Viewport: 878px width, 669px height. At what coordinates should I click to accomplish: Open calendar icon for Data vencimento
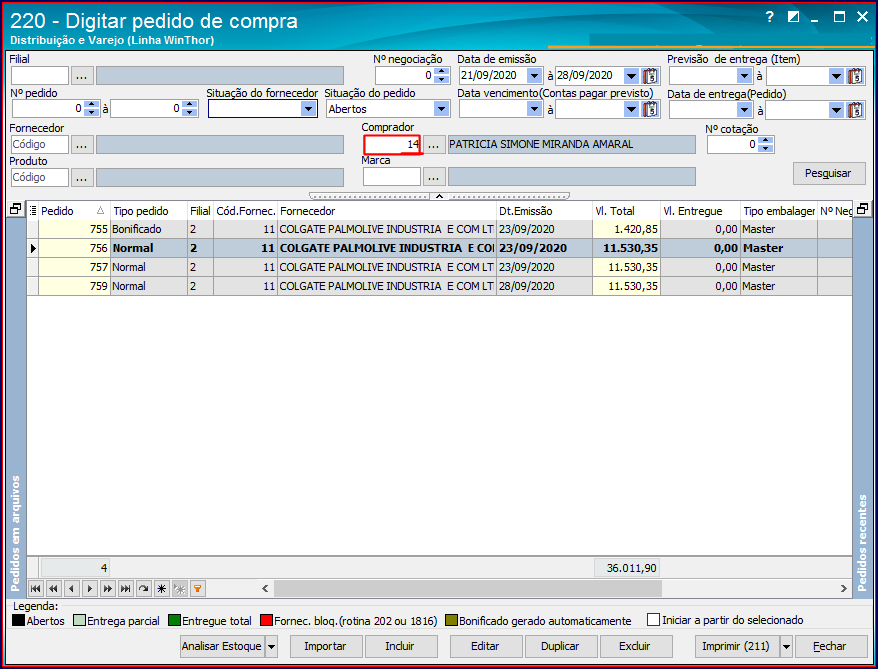click(650, 109)
